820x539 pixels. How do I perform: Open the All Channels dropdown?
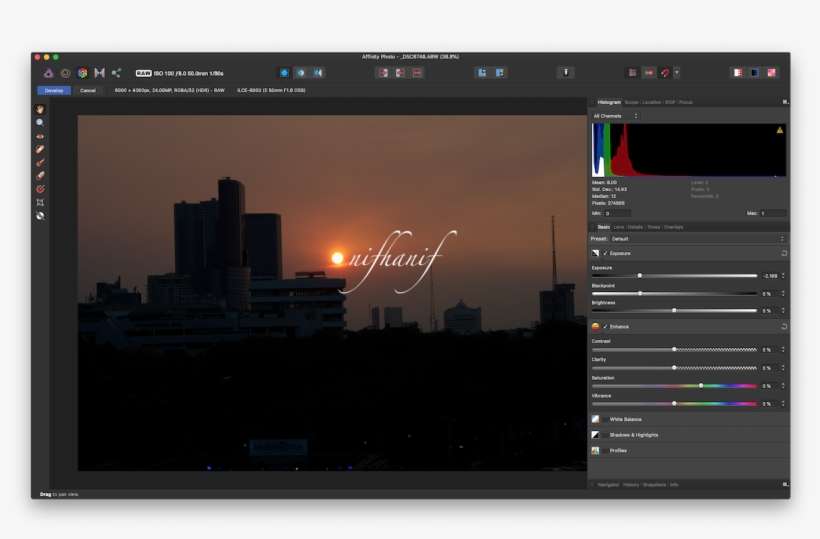click(x=616, y=116)
